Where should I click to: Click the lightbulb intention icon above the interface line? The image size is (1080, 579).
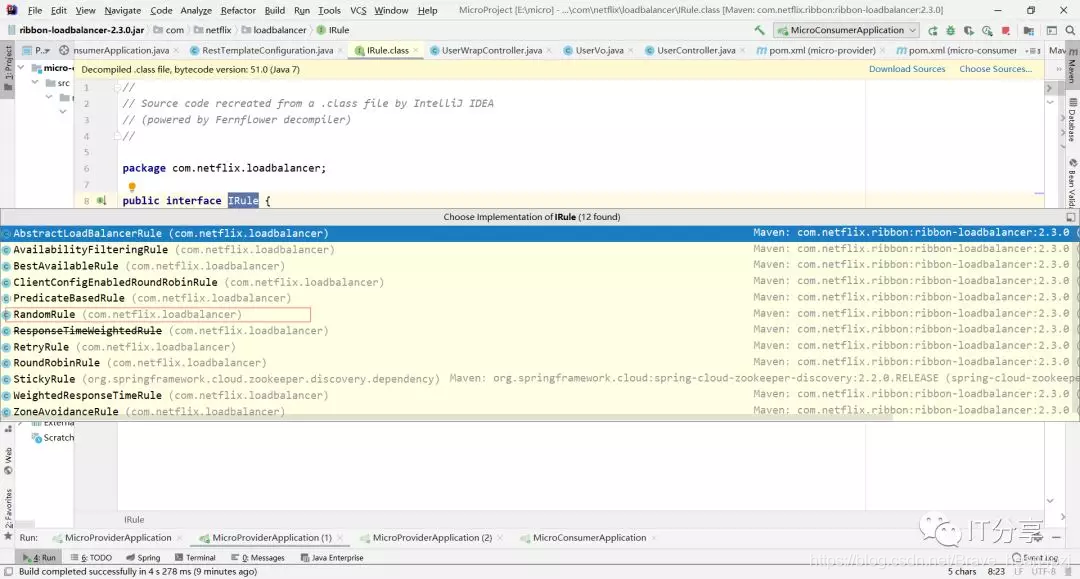132,187
